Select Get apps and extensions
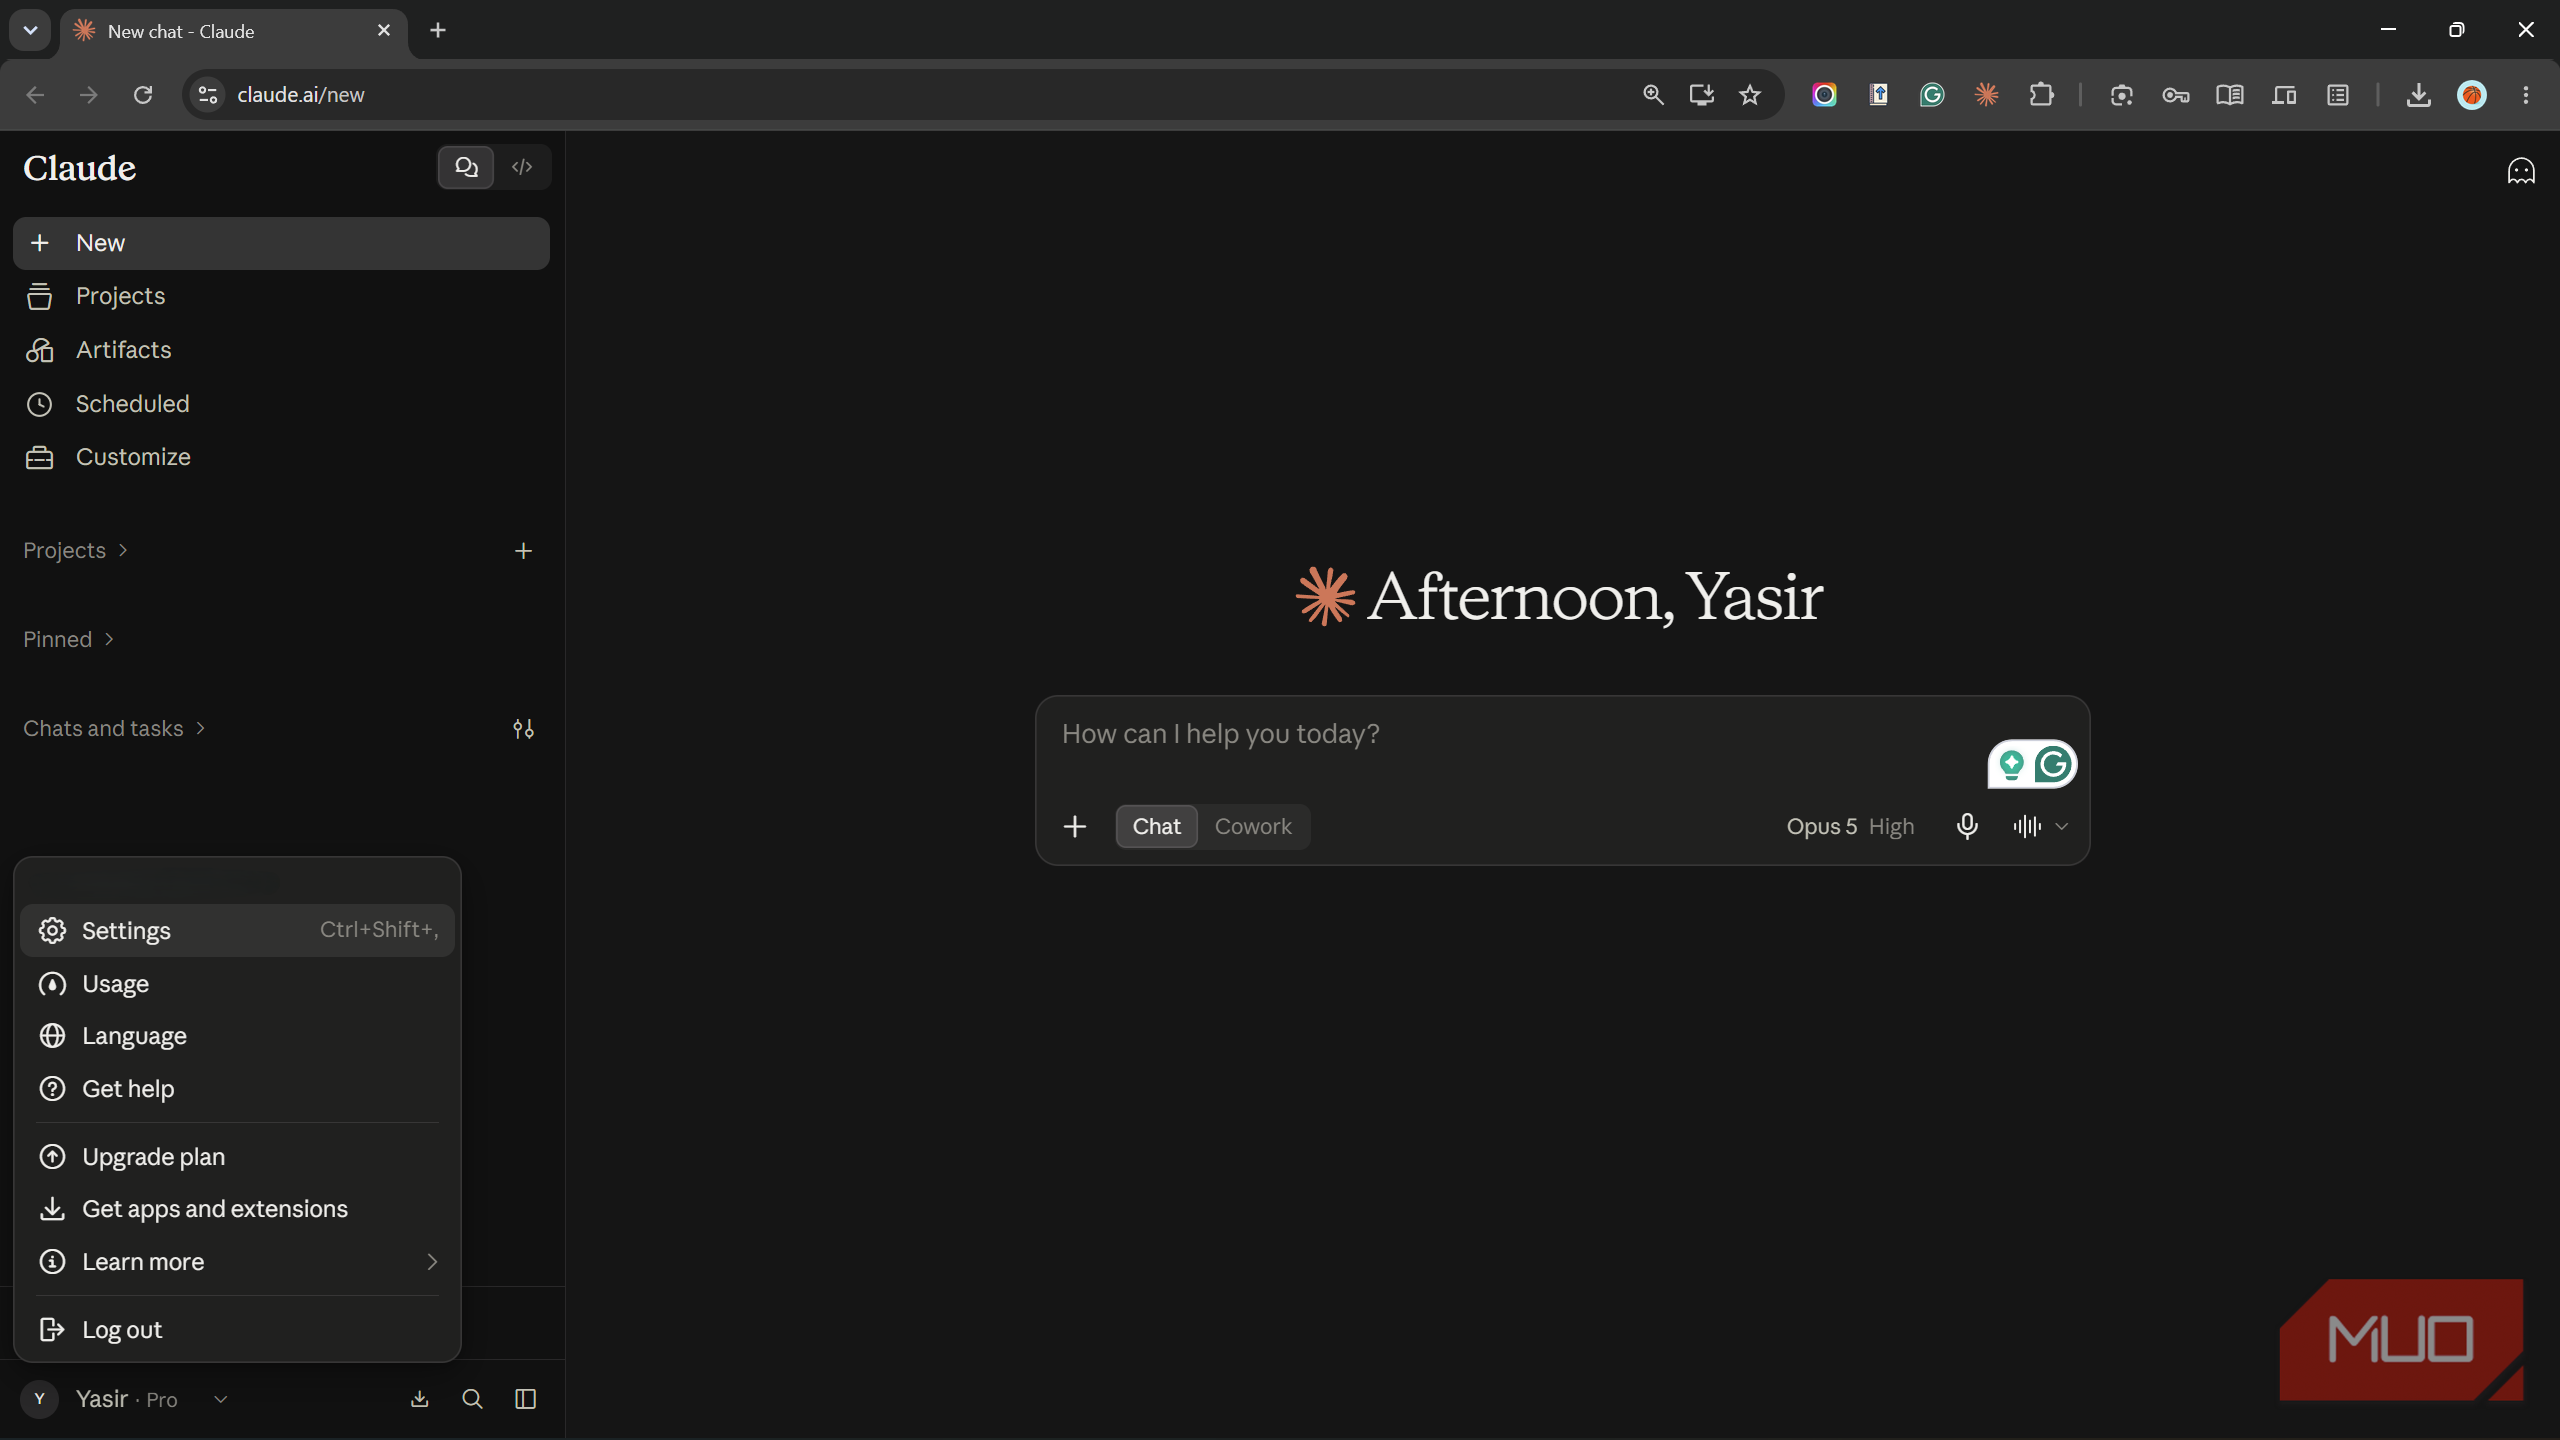 click(237, 1209)
